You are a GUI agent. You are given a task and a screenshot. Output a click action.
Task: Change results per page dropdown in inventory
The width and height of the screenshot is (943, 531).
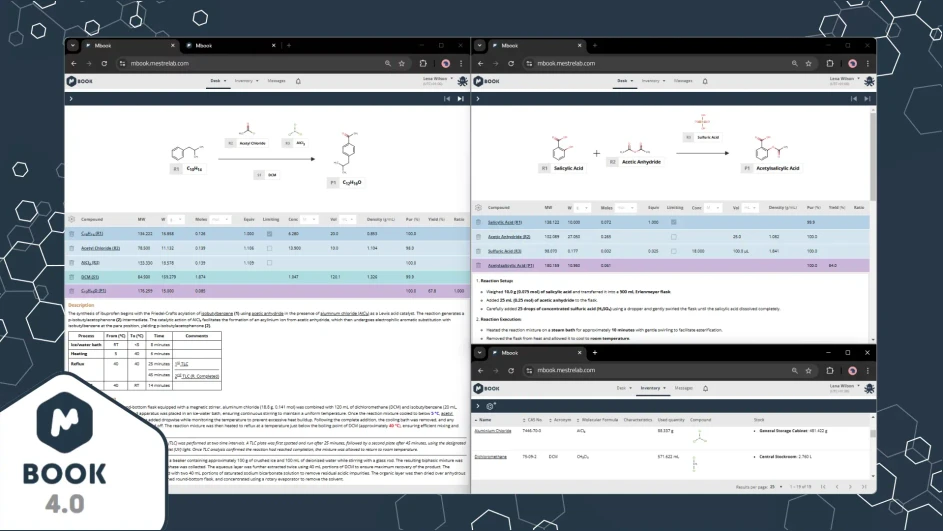pos(776,486)
